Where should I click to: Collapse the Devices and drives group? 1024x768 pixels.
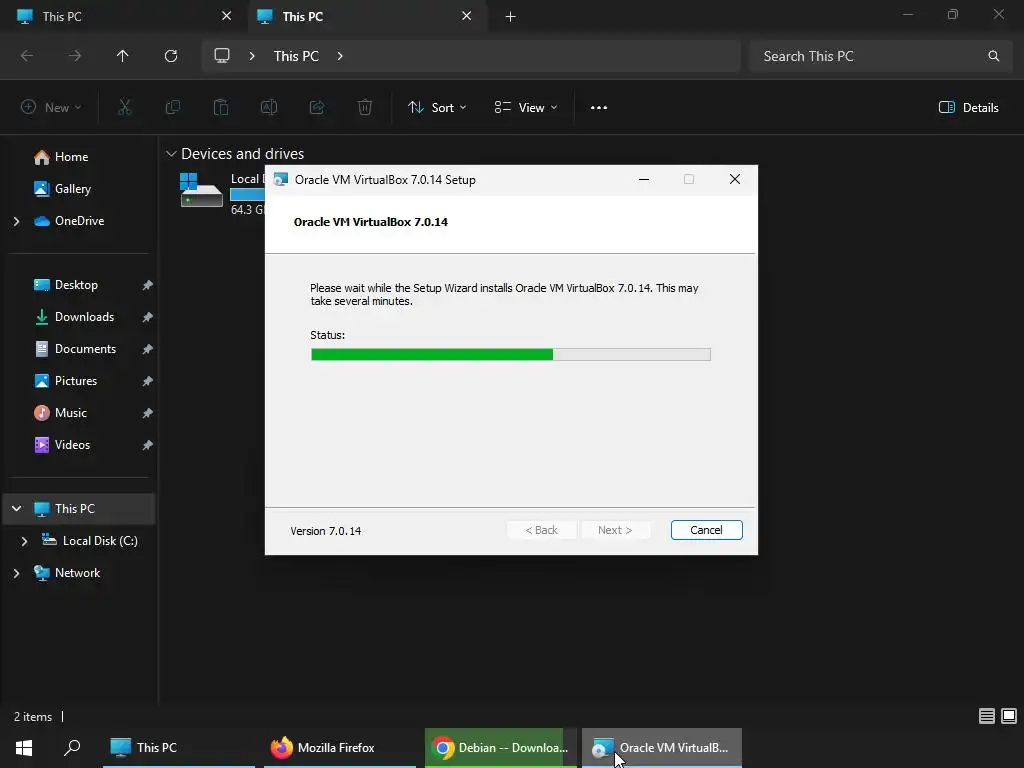coord(171,154)
